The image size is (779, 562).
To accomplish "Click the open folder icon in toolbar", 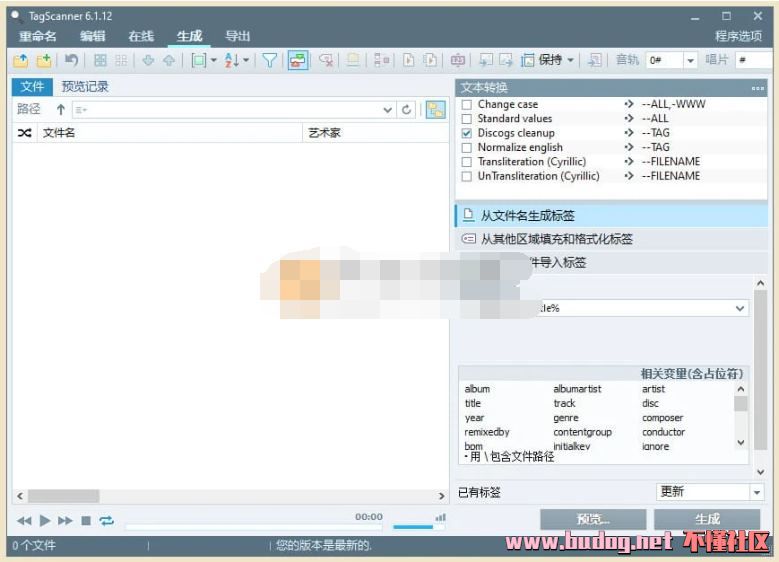I will pyautogui.click(x=21, y=61).
